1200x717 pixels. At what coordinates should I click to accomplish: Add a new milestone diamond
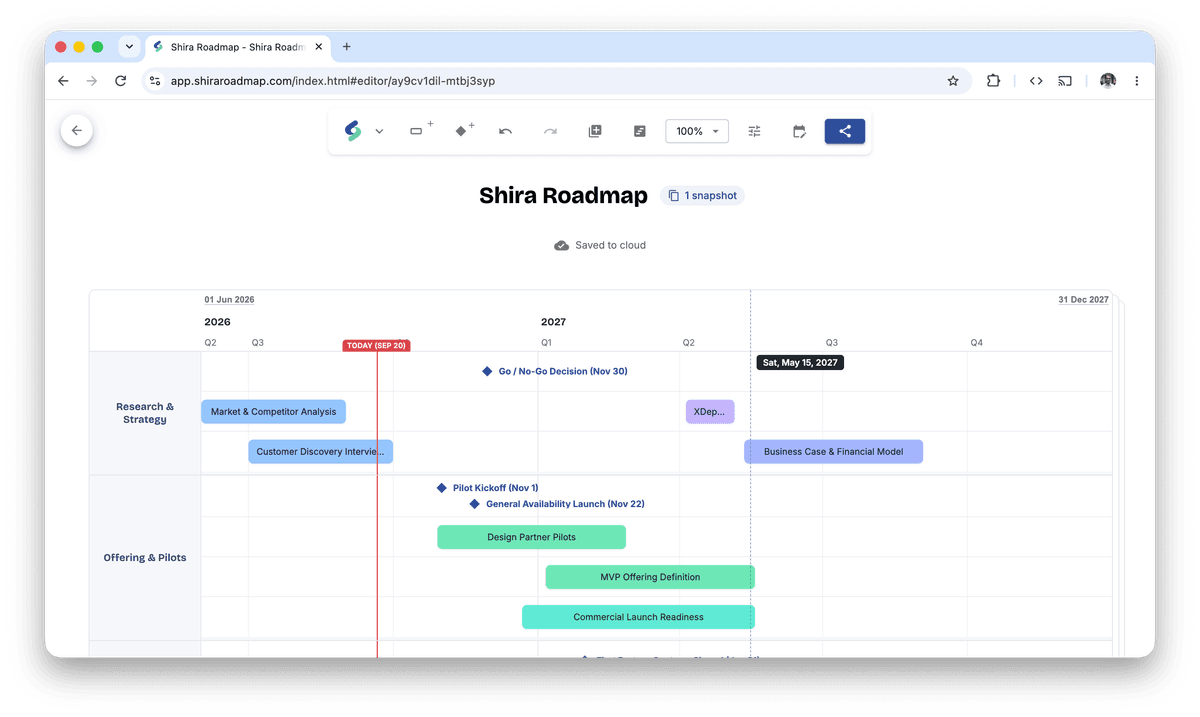coord(464,131)
